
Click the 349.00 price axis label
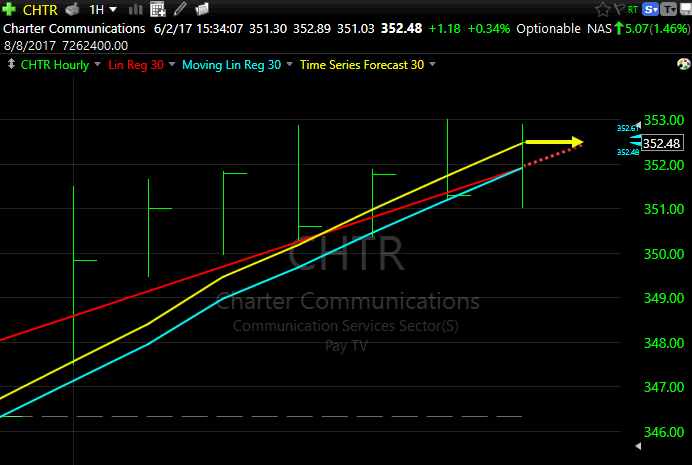pos(664,298)
